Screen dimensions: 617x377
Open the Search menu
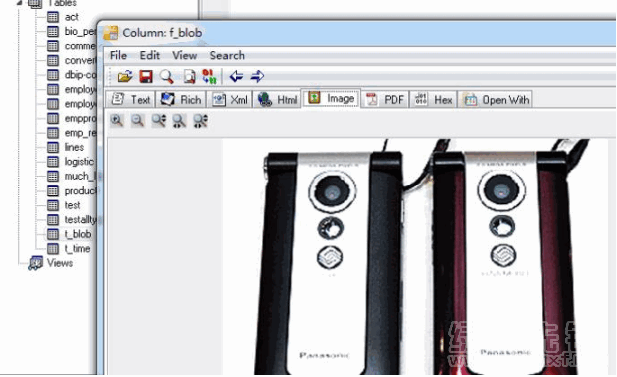(x=227, y=55)
